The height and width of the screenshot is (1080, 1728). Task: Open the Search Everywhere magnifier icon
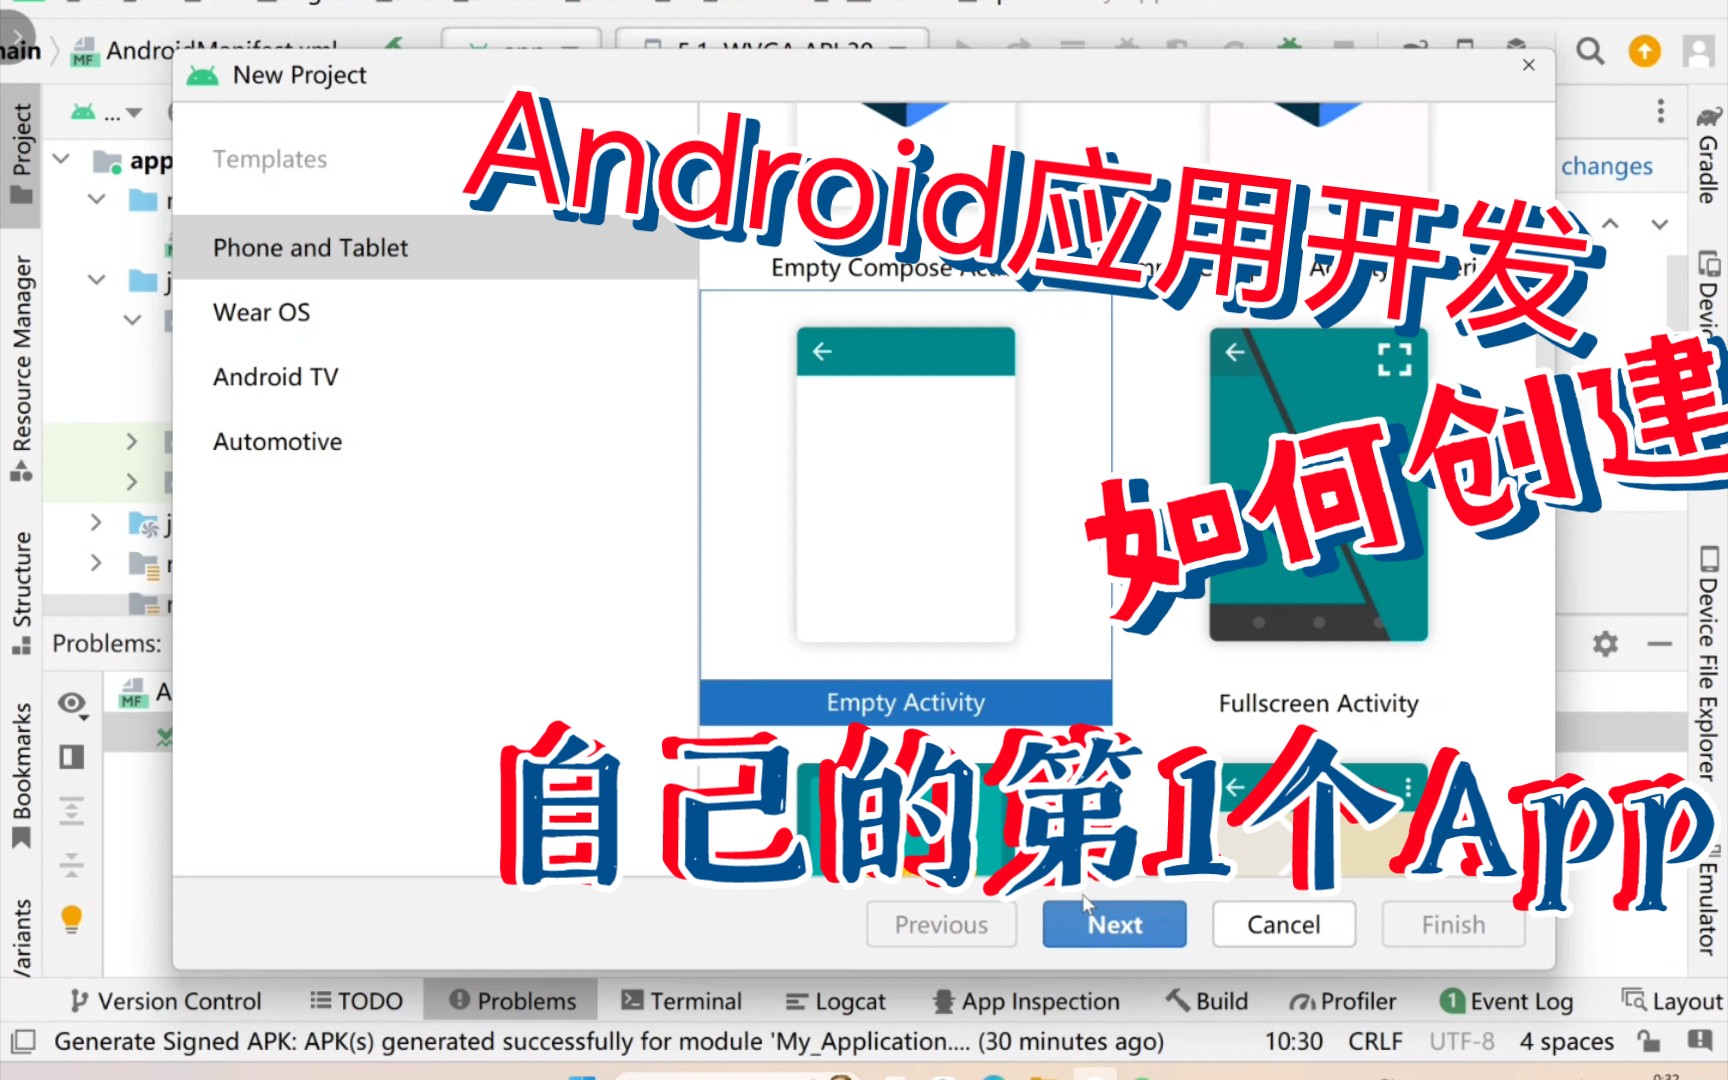pos(1590,50)
